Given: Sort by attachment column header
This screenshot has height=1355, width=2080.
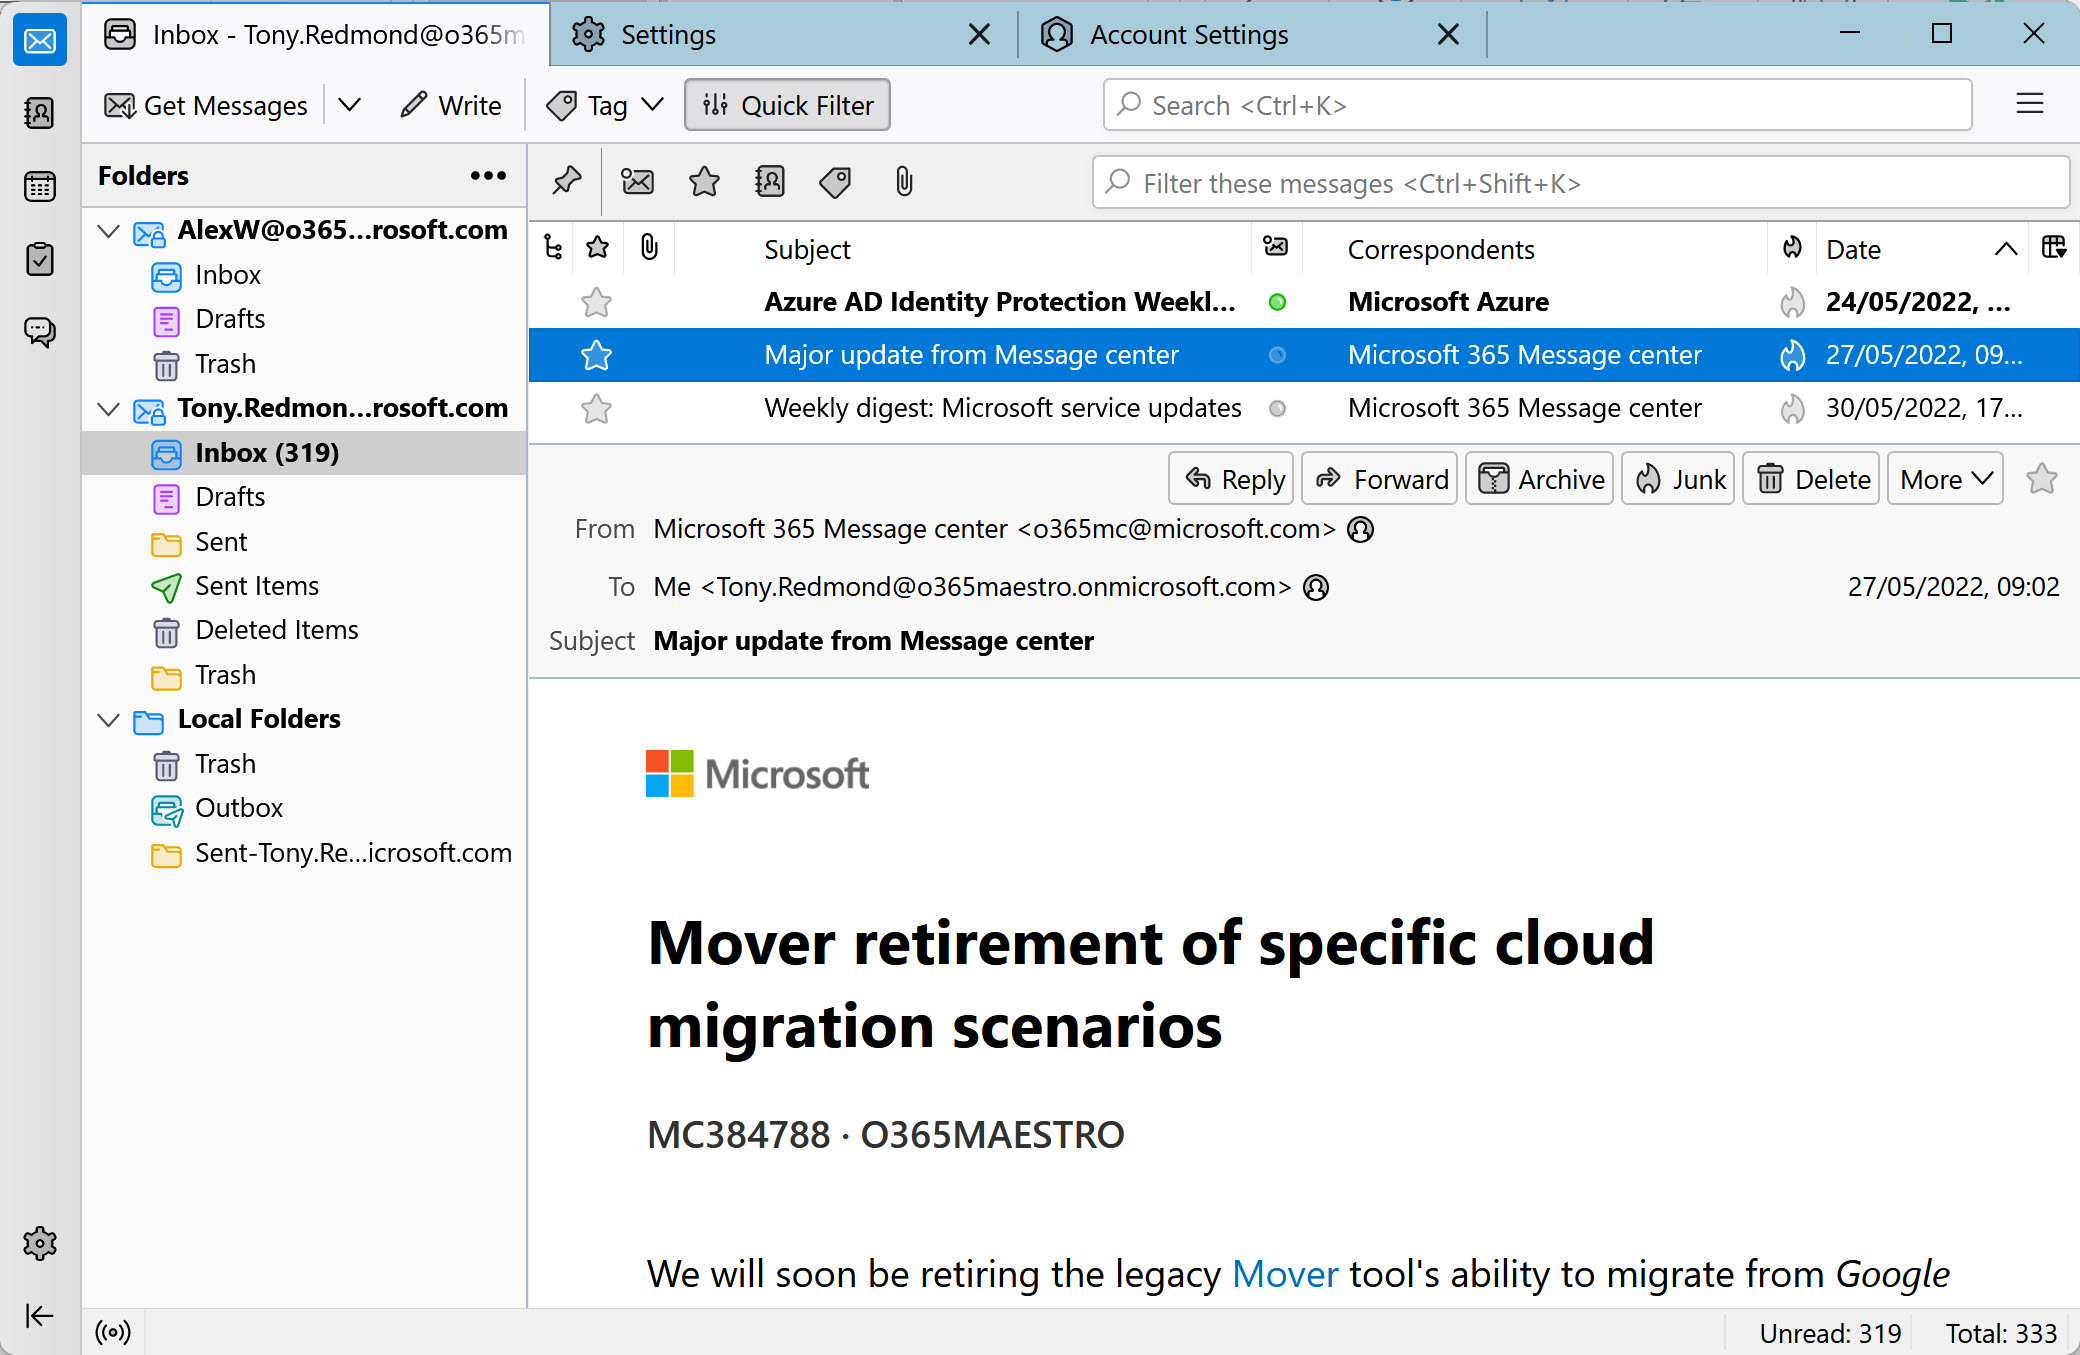Looking at the screenshot, I should pyautogui.click(x=650, y=248).
